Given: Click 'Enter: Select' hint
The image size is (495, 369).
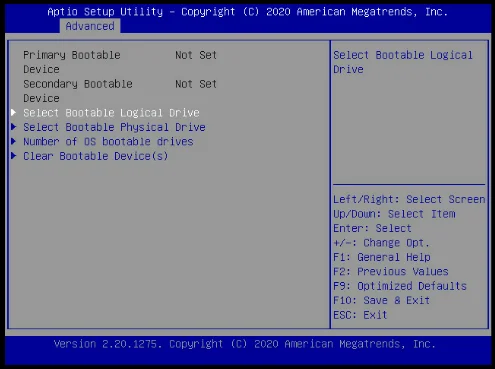Looking at the screenshot, I should (x=372, y=228).
